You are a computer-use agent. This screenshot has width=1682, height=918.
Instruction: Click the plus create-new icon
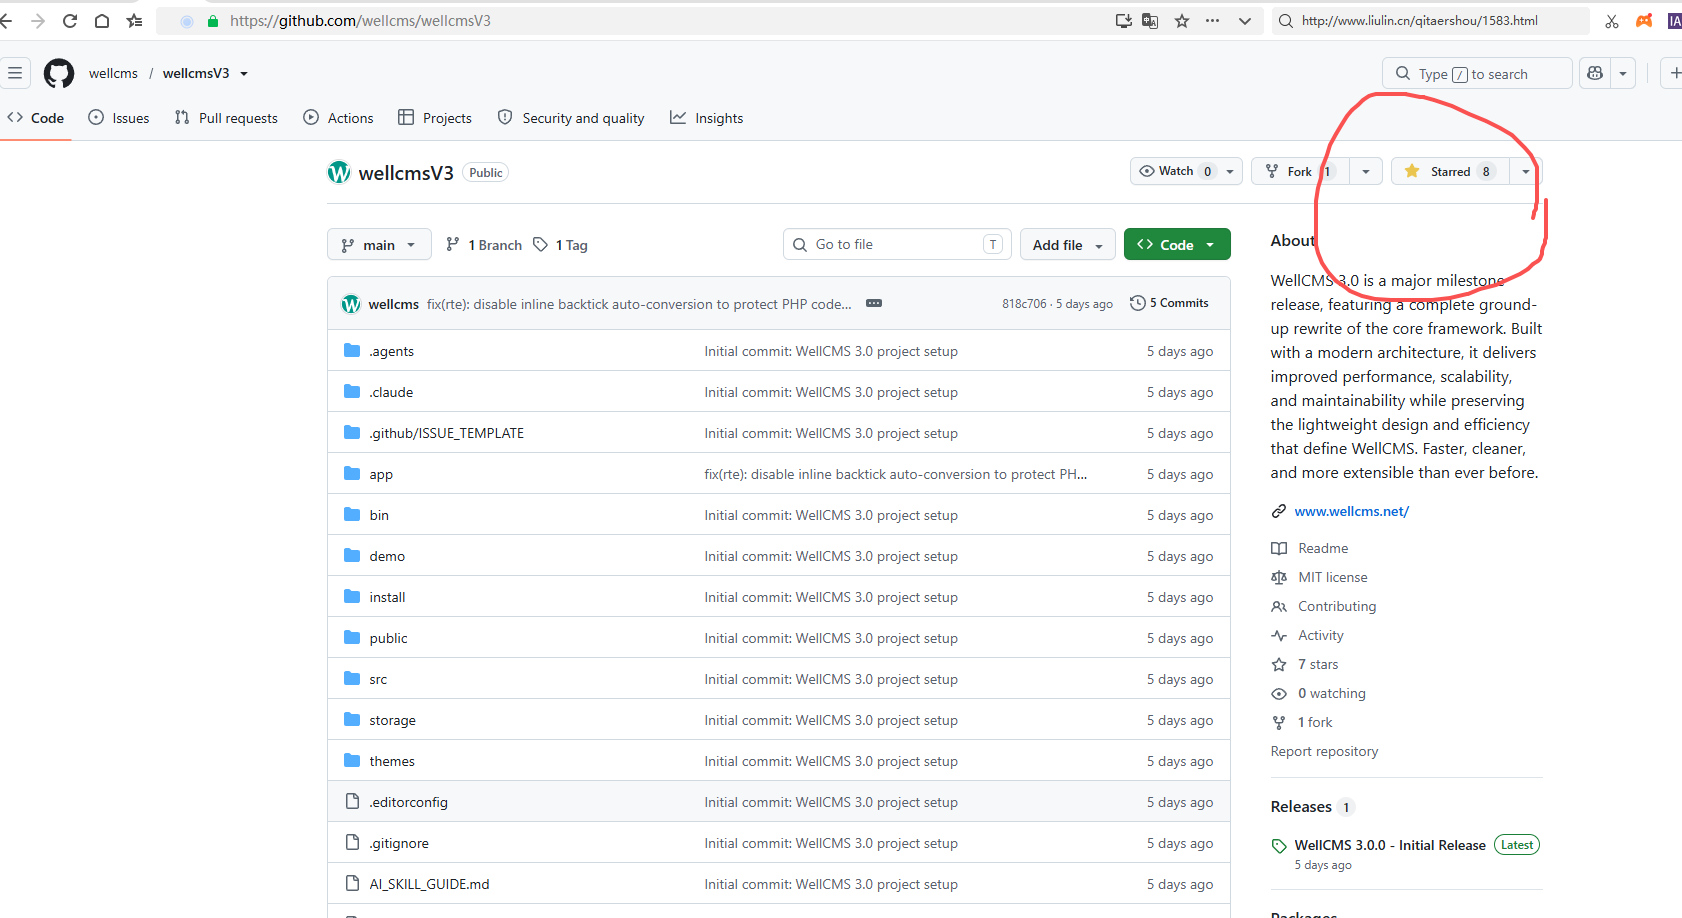tap(1674, 73)
